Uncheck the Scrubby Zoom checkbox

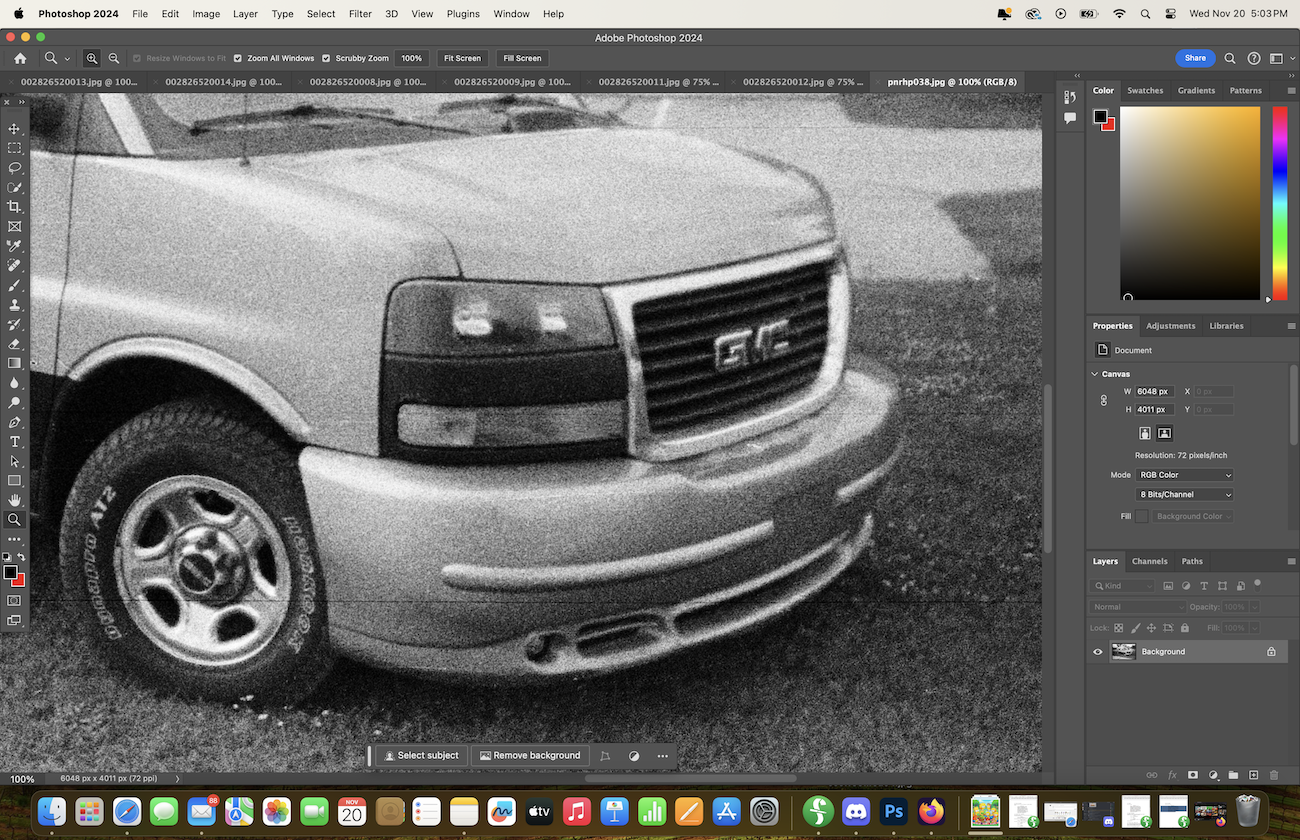click(326, 58)
